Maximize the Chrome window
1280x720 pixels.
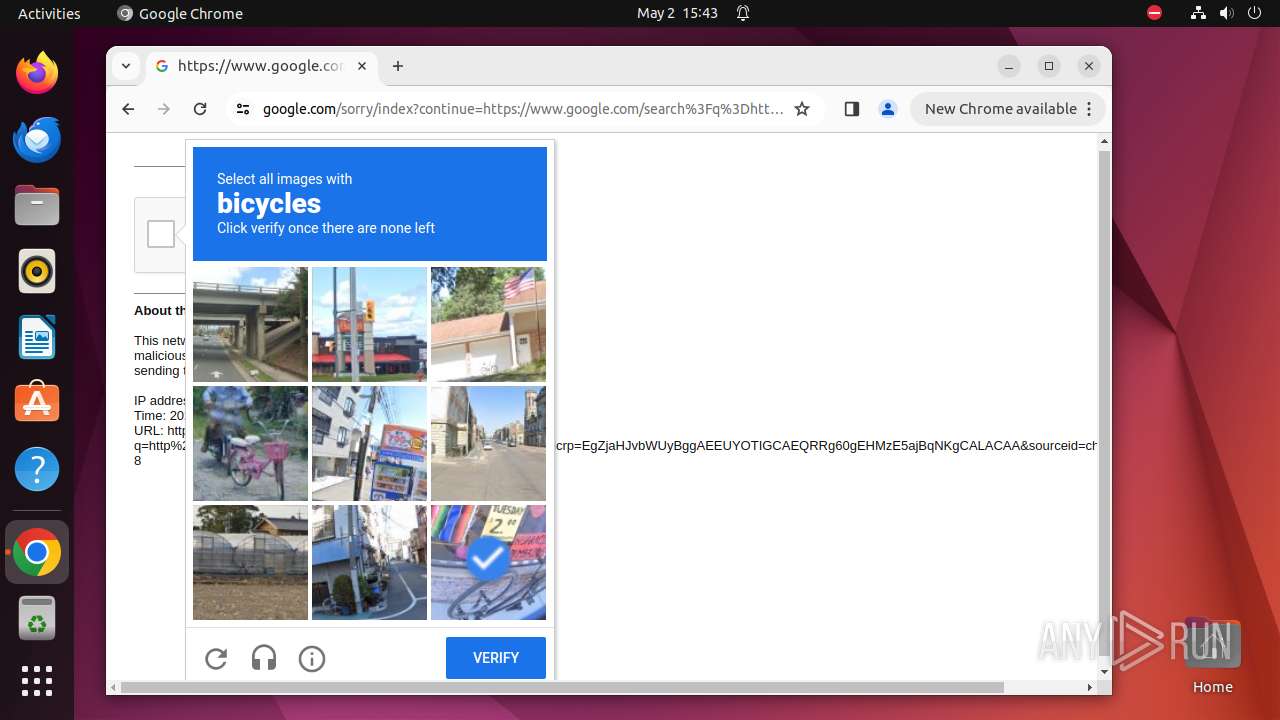click(x=1049, y=66)
